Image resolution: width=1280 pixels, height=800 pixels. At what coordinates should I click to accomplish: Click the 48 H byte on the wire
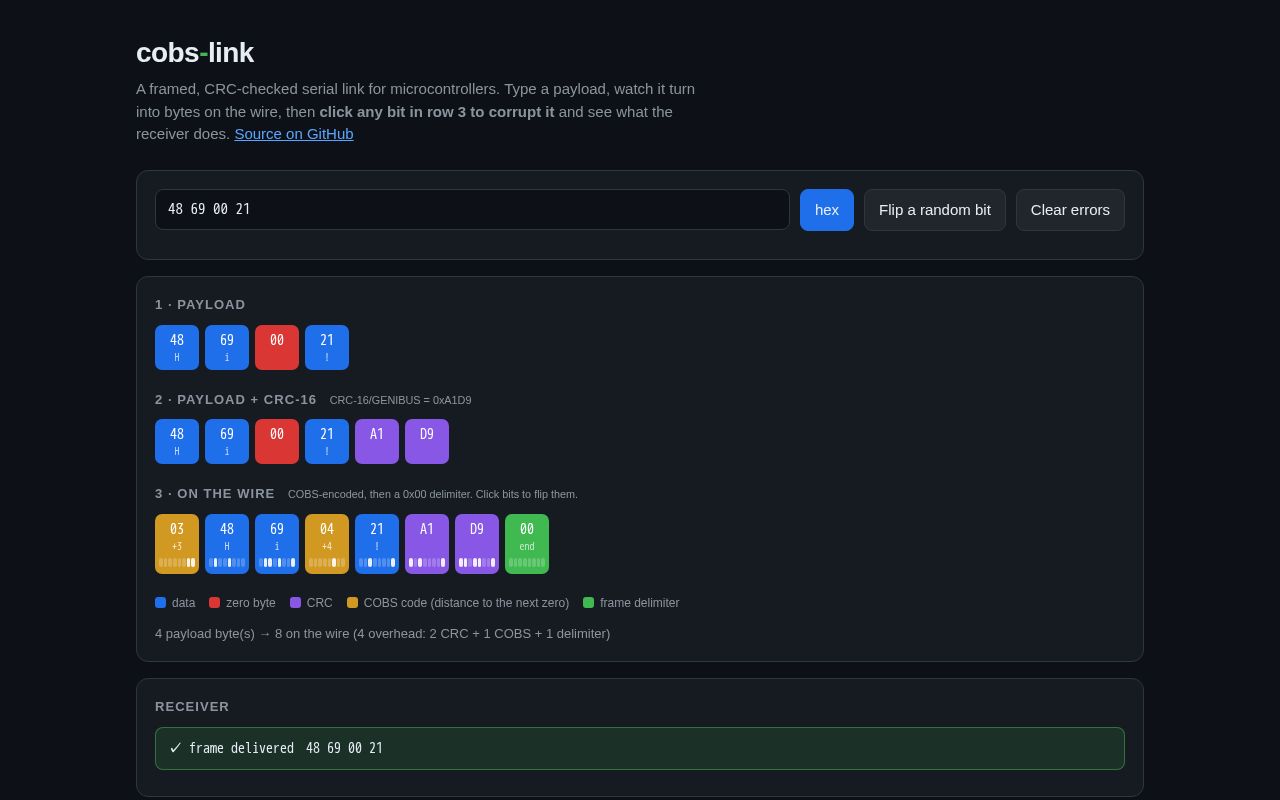click(x=227, y=544)
